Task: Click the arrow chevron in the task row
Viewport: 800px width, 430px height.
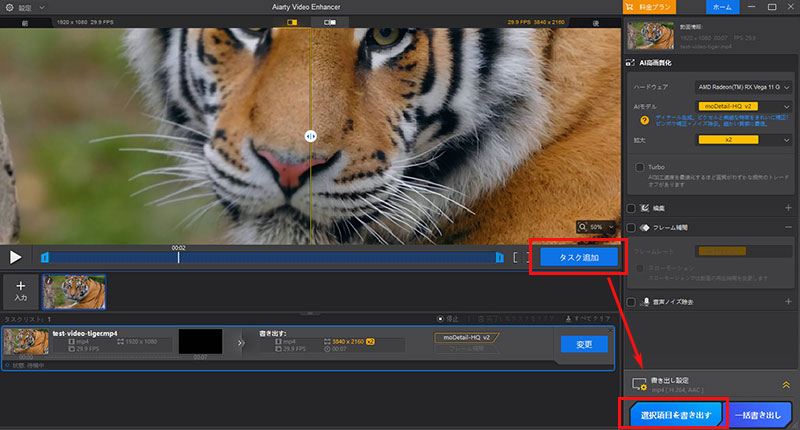Action: (x=240, y=343)
